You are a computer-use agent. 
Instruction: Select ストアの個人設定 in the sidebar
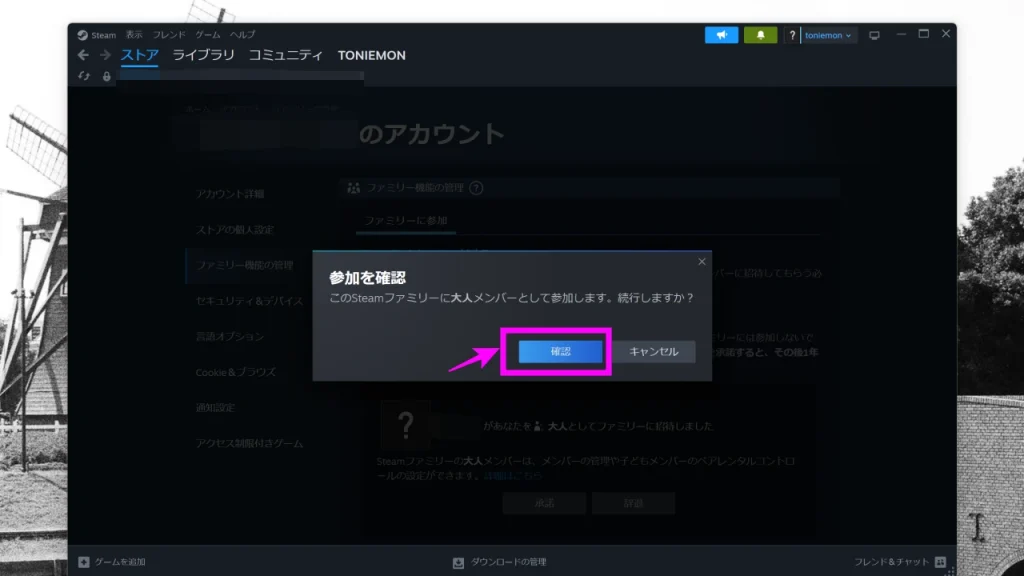tap(234, 230)
